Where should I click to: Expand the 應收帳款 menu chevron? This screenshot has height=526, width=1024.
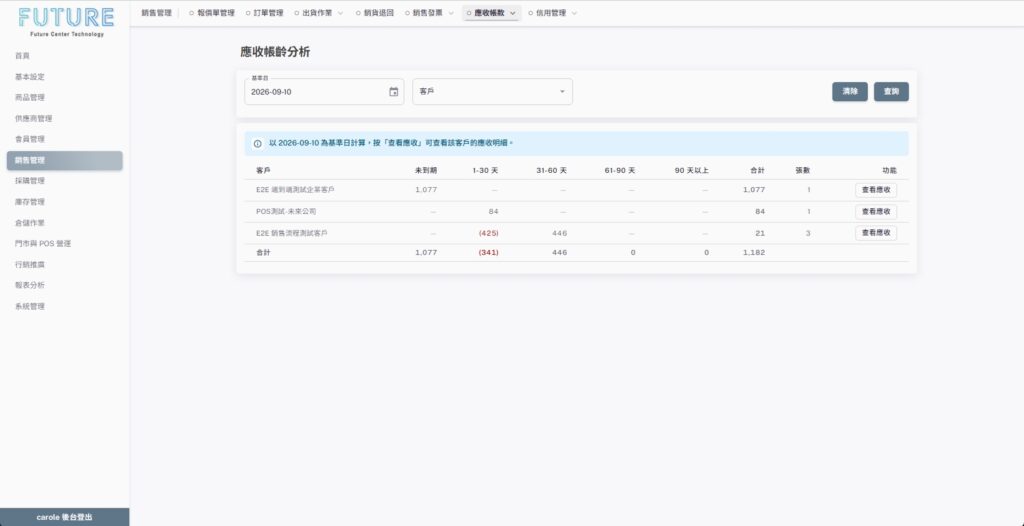coord(512,13)
